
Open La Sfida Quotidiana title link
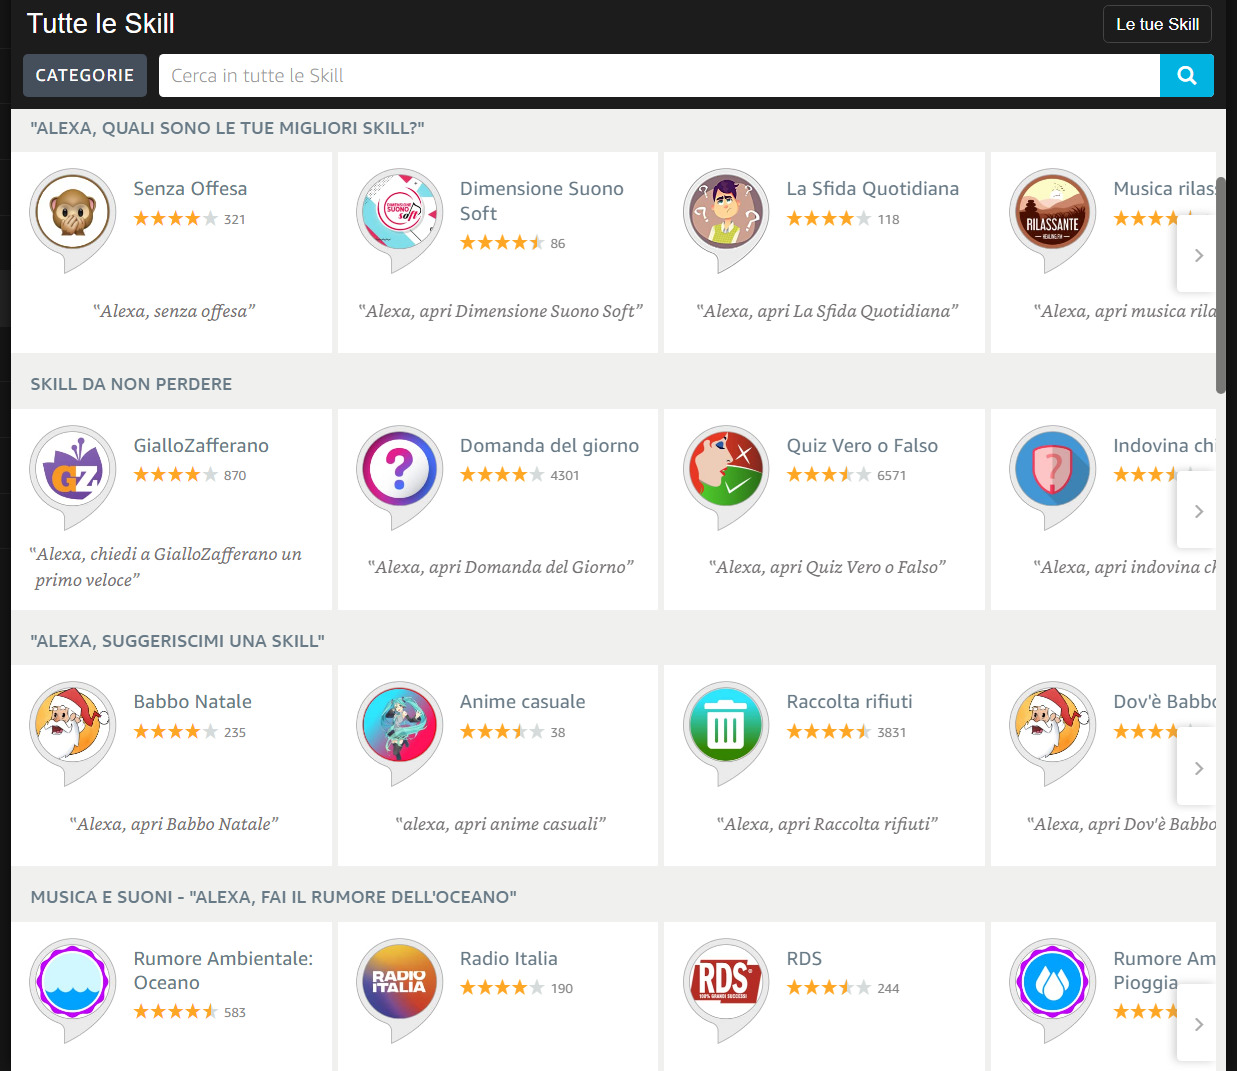pyautogui.click(x=872, y=188)
